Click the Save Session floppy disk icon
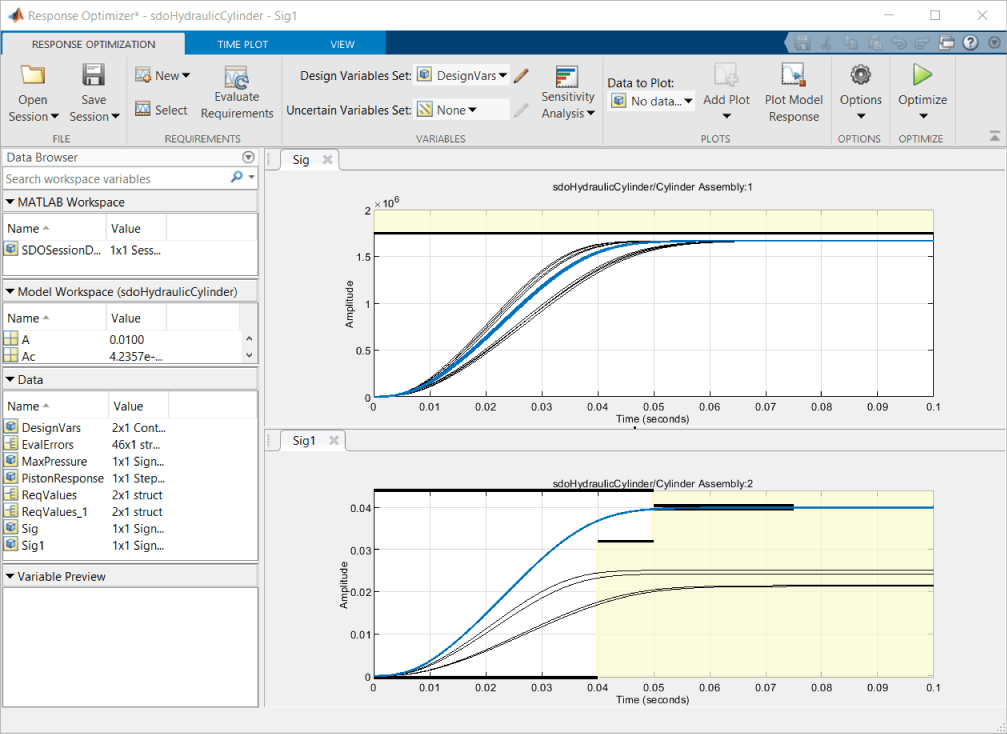Screen dimensions: 1007x734 click(x=94, y=75)
